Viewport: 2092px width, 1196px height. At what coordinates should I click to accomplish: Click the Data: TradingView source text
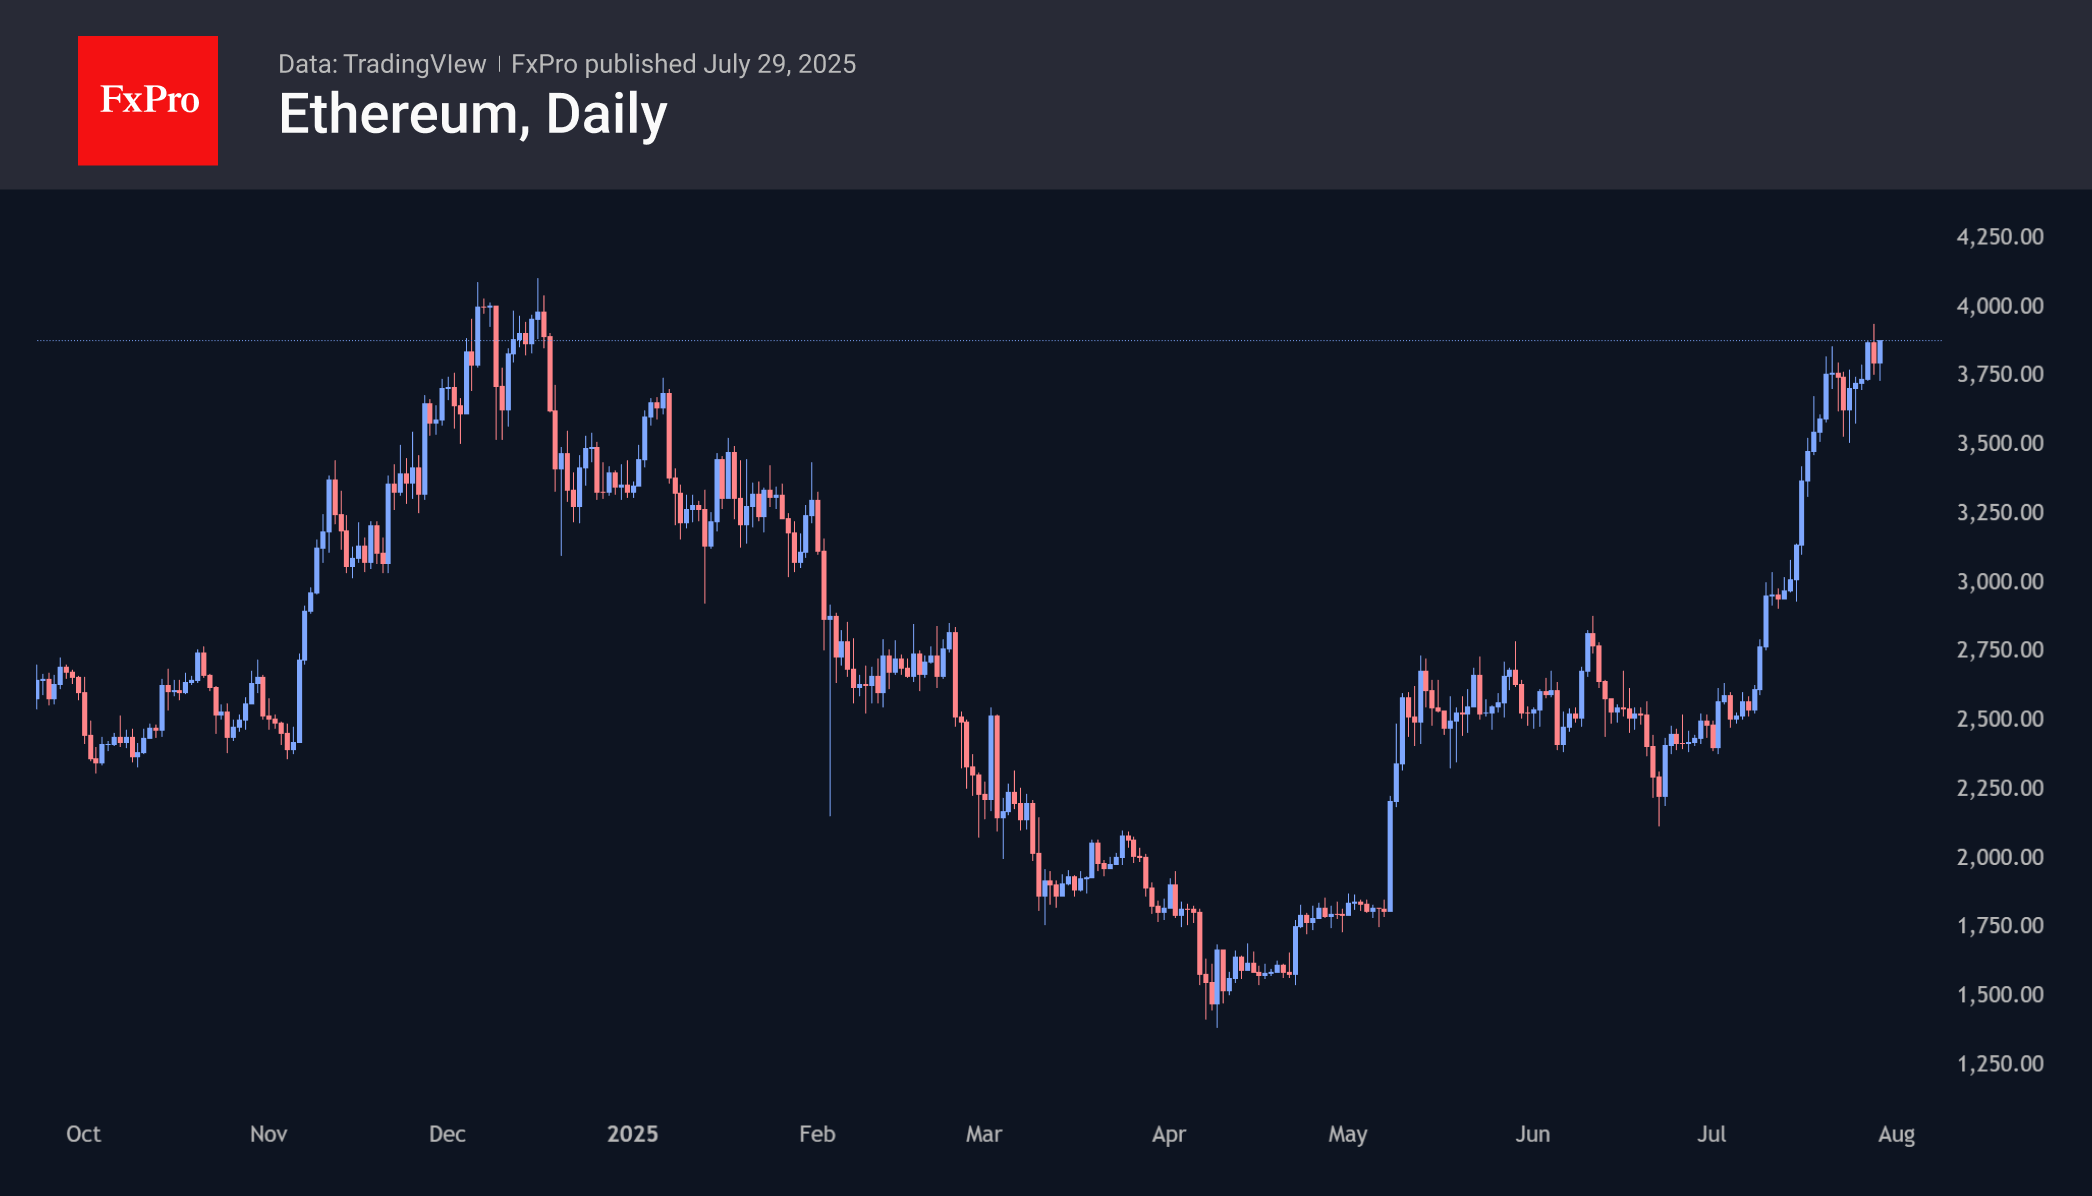click(x=382, y=64)
